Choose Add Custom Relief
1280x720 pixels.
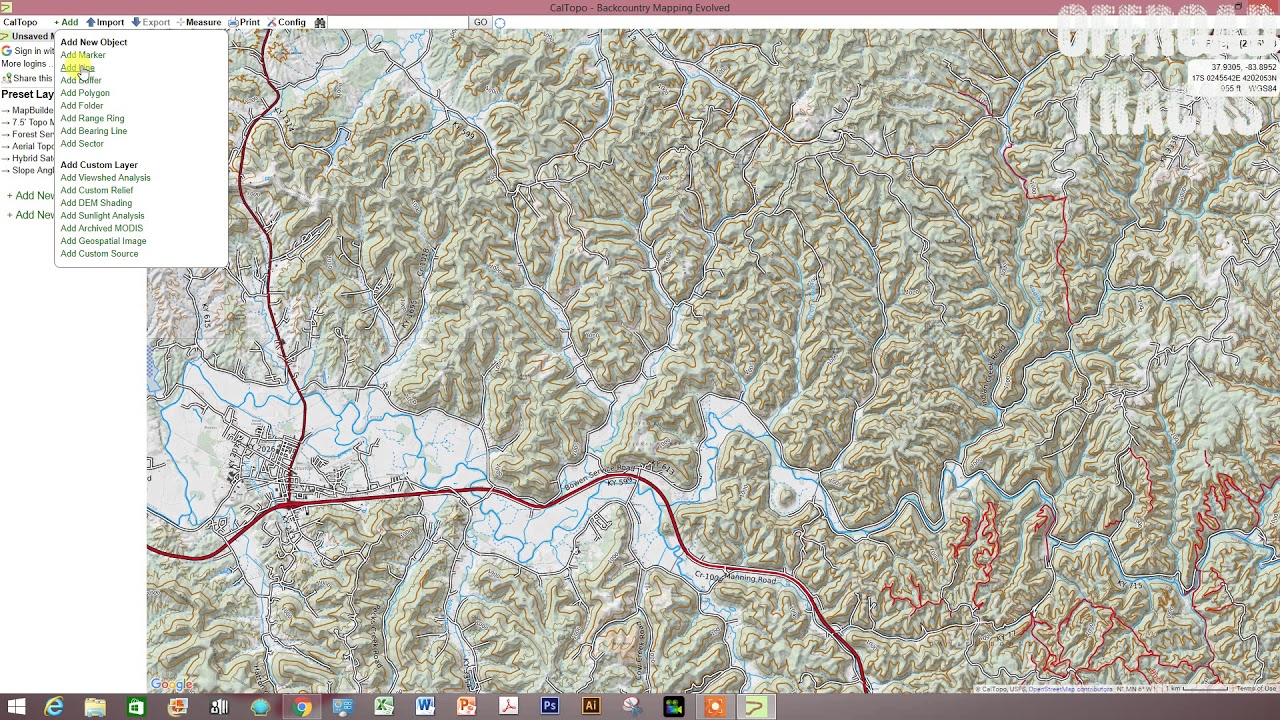[97, 190]
